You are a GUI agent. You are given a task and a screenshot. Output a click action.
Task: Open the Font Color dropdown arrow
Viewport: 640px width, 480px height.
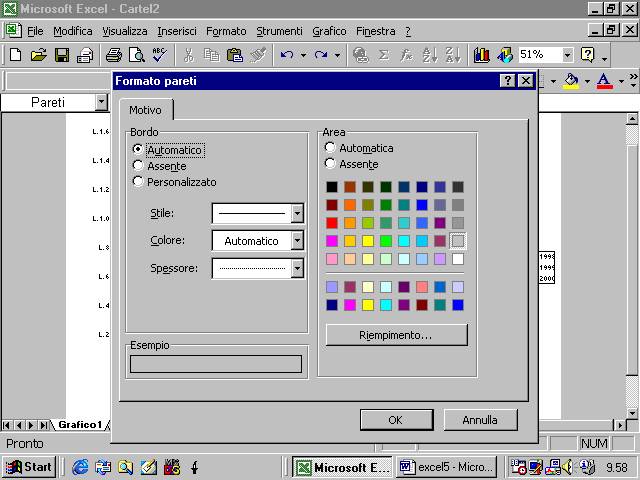click(621, 81)
